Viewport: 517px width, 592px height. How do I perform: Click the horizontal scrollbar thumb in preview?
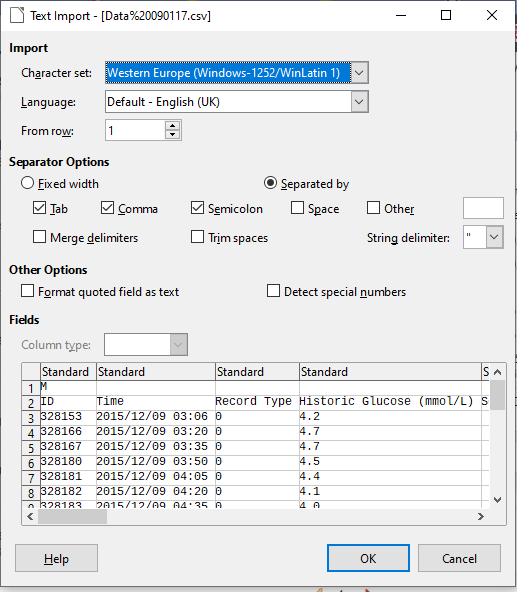tap(73, 516)
